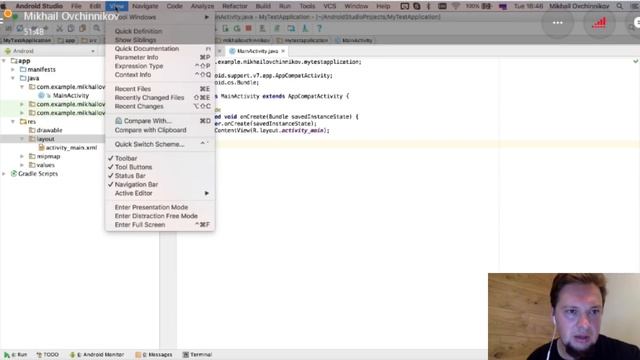This screenshot has height=360, width=640.
Task: Open the Build menu
Action: click(263, 6)
